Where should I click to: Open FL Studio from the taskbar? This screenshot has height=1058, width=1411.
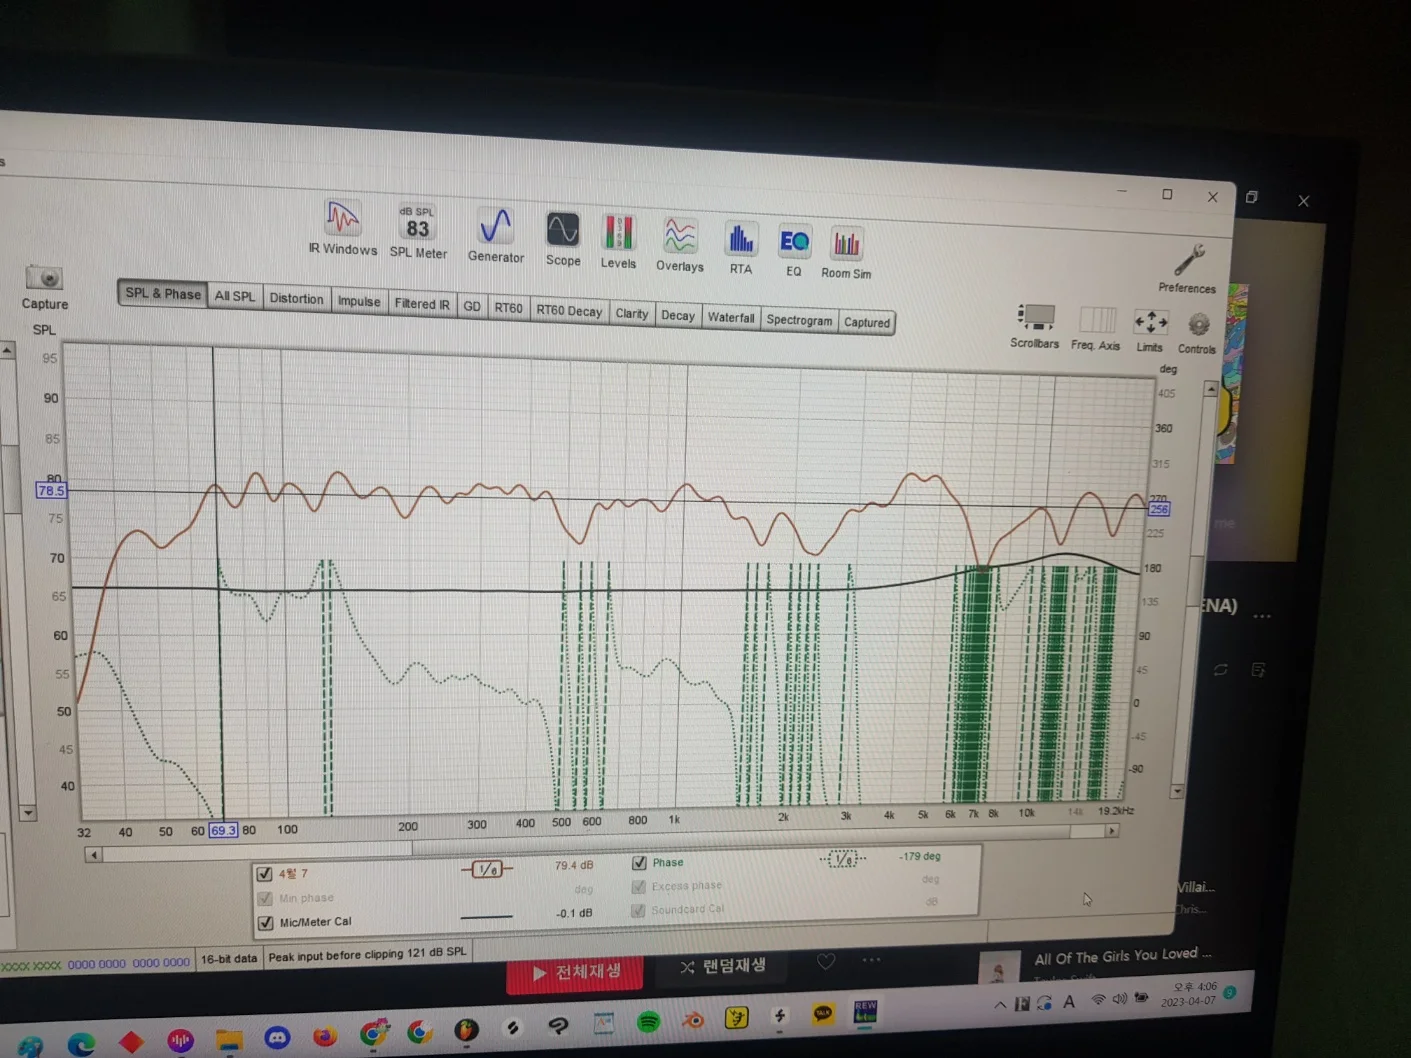[466, 1030]
